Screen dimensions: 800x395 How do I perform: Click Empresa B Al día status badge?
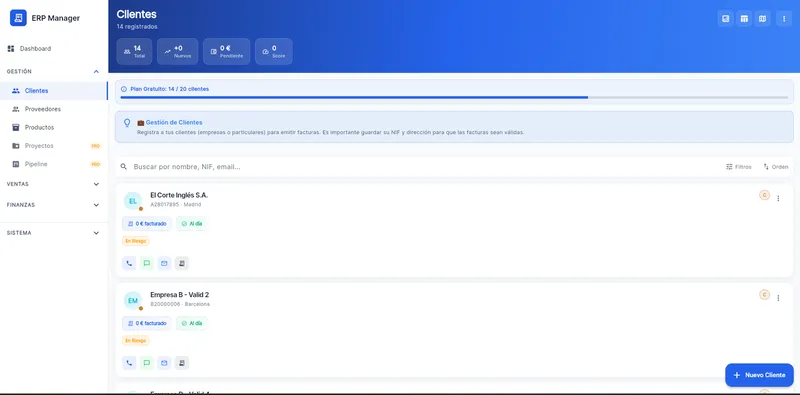click(192, 323)
